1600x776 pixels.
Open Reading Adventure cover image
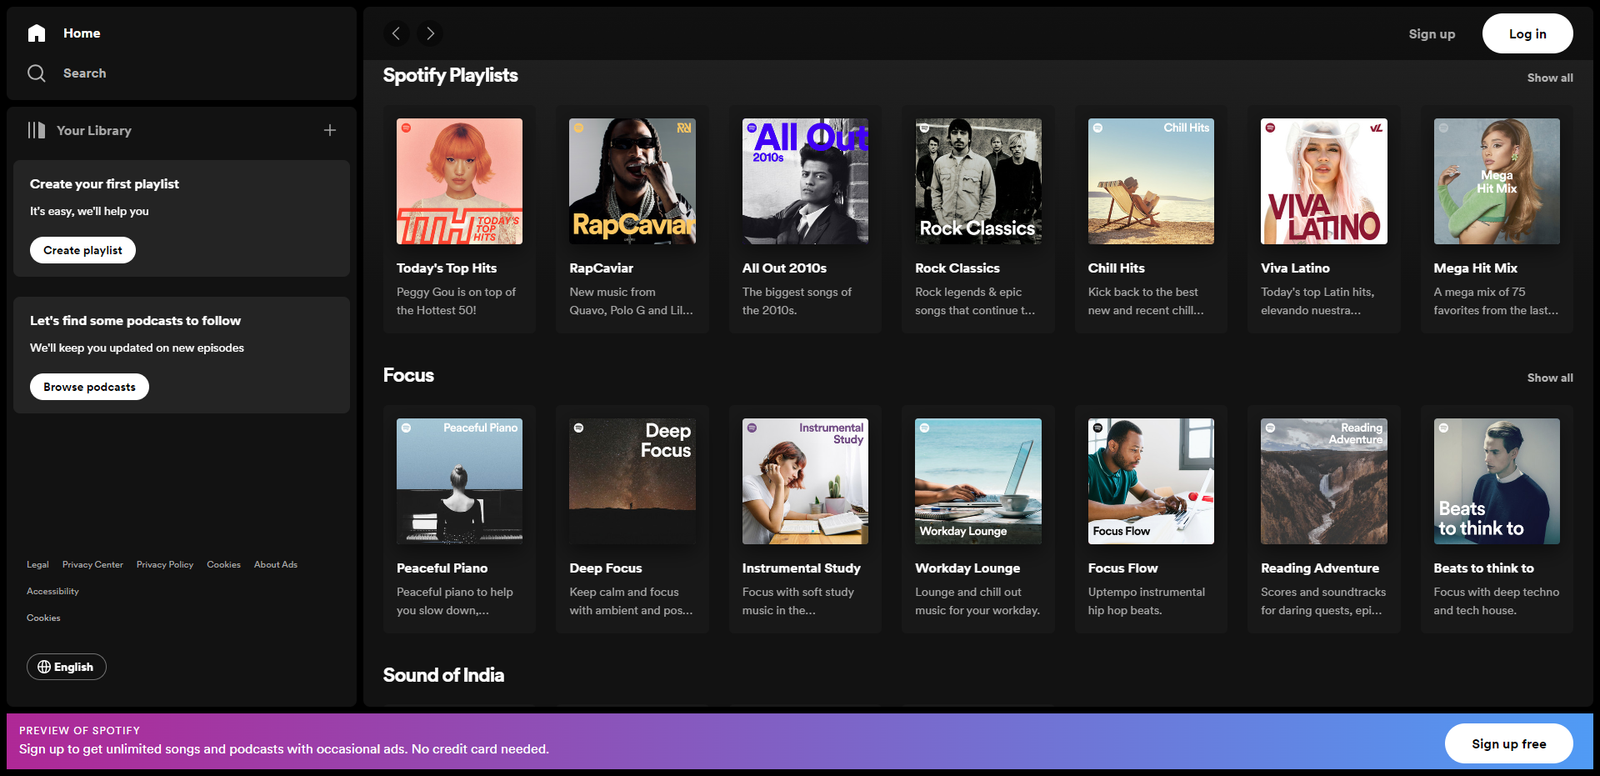pos(1324,481)
